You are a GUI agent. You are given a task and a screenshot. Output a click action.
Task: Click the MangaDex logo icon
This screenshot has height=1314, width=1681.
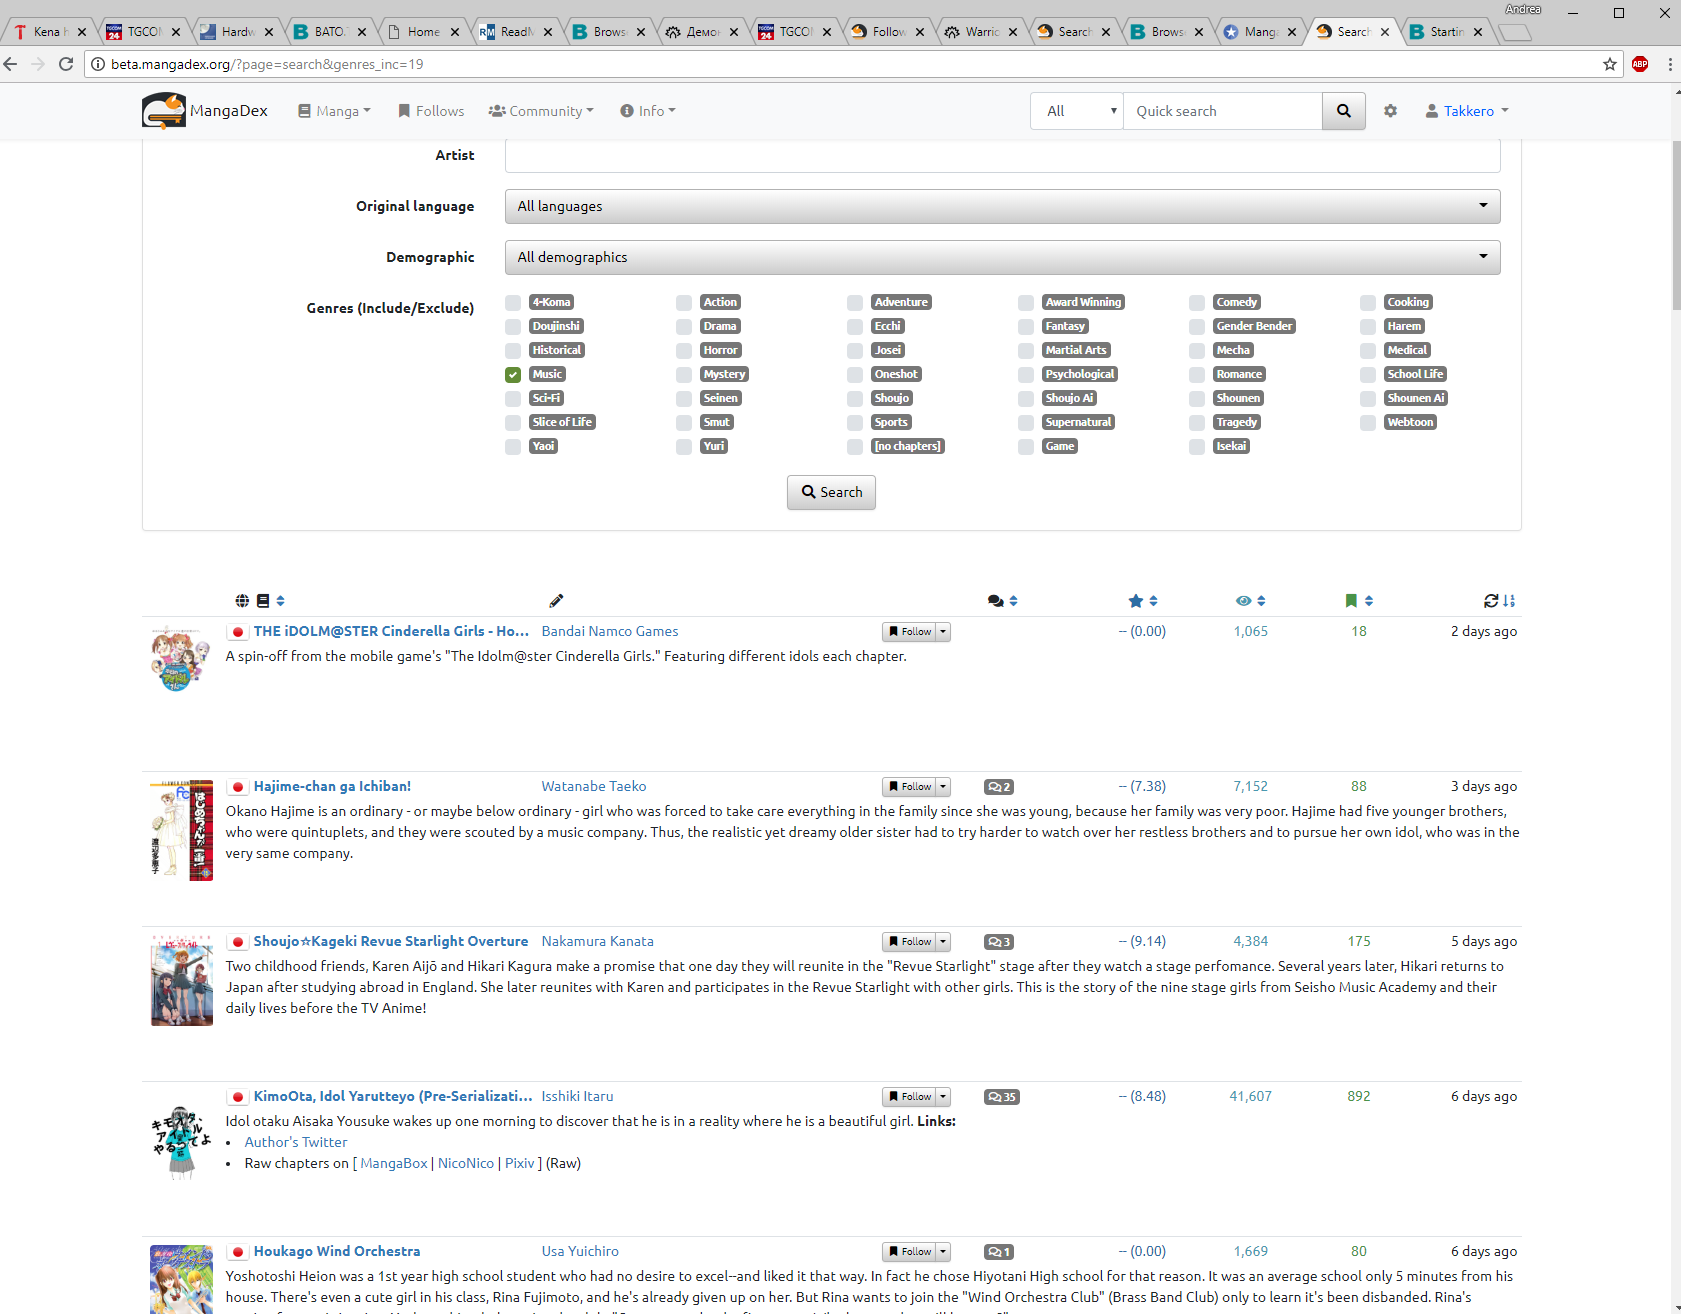(x=164, y=111)
